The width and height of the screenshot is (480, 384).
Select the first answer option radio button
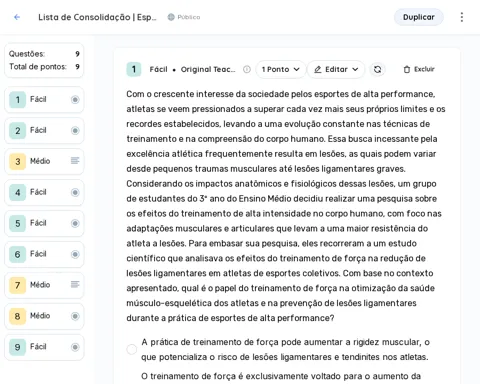pos(132,349)
